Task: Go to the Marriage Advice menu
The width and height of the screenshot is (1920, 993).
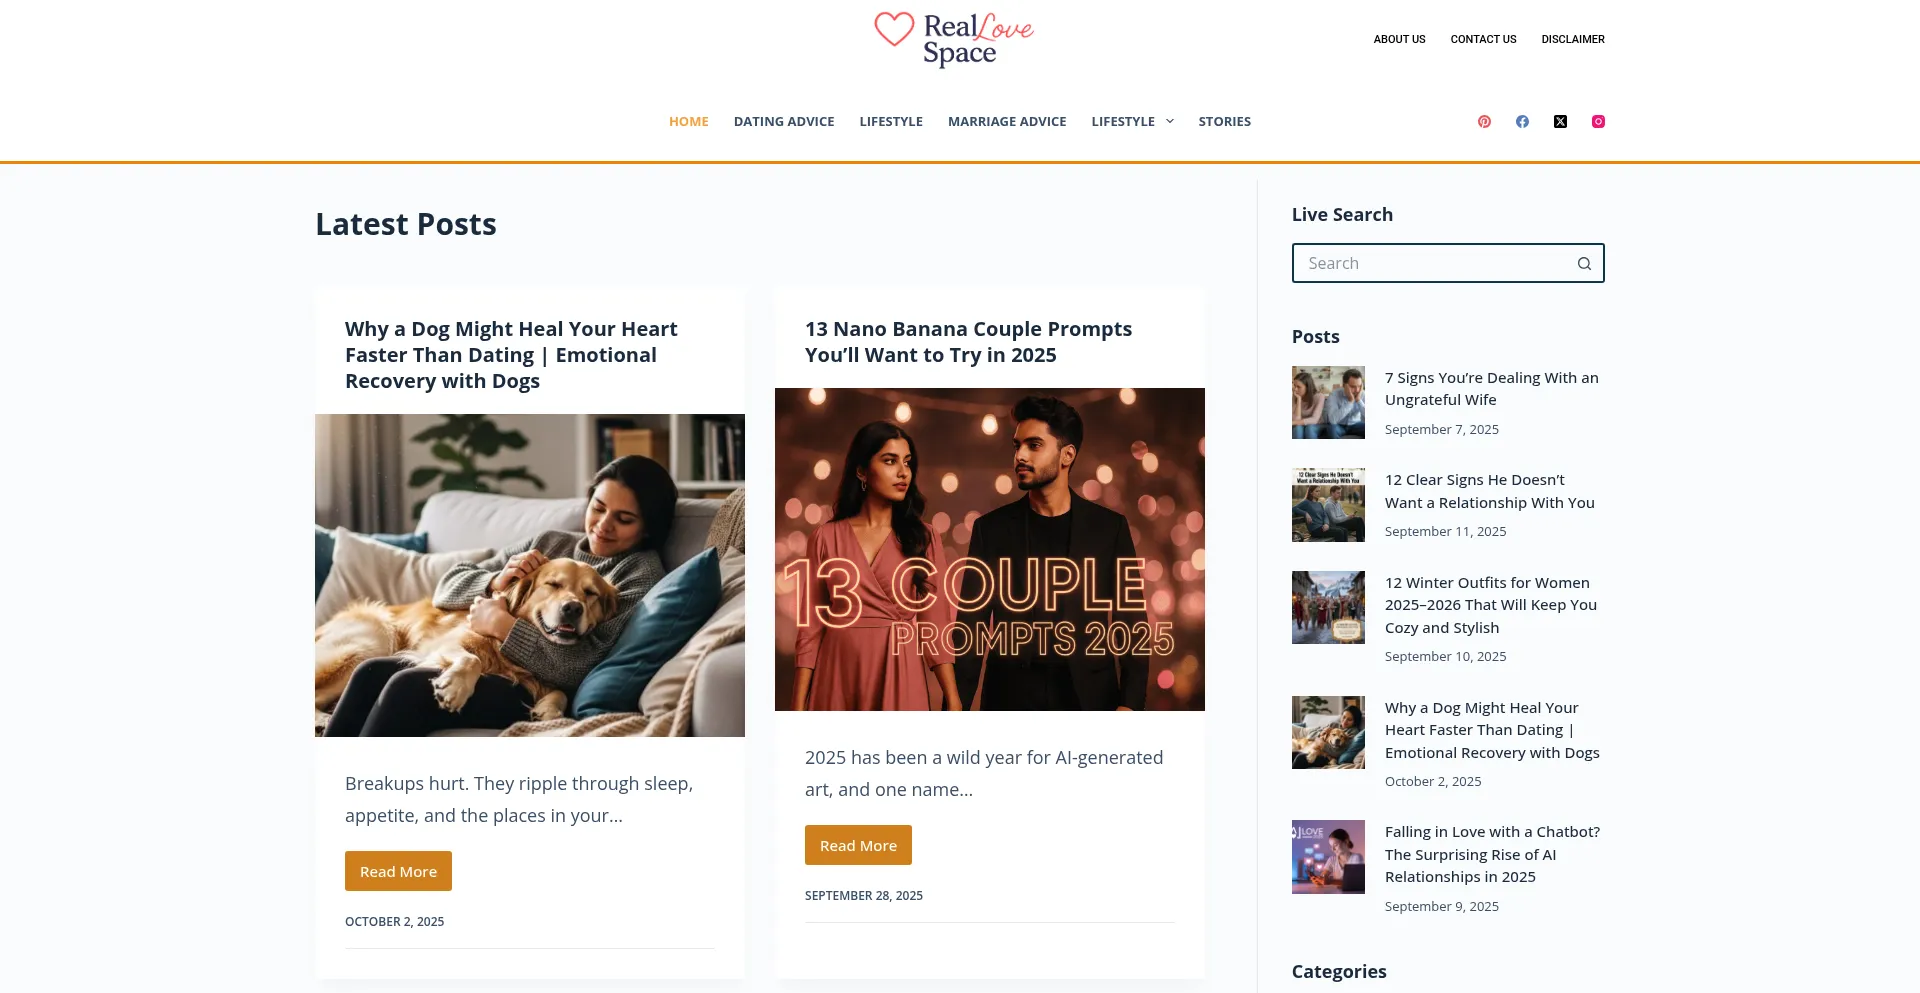Action: 1007,121
